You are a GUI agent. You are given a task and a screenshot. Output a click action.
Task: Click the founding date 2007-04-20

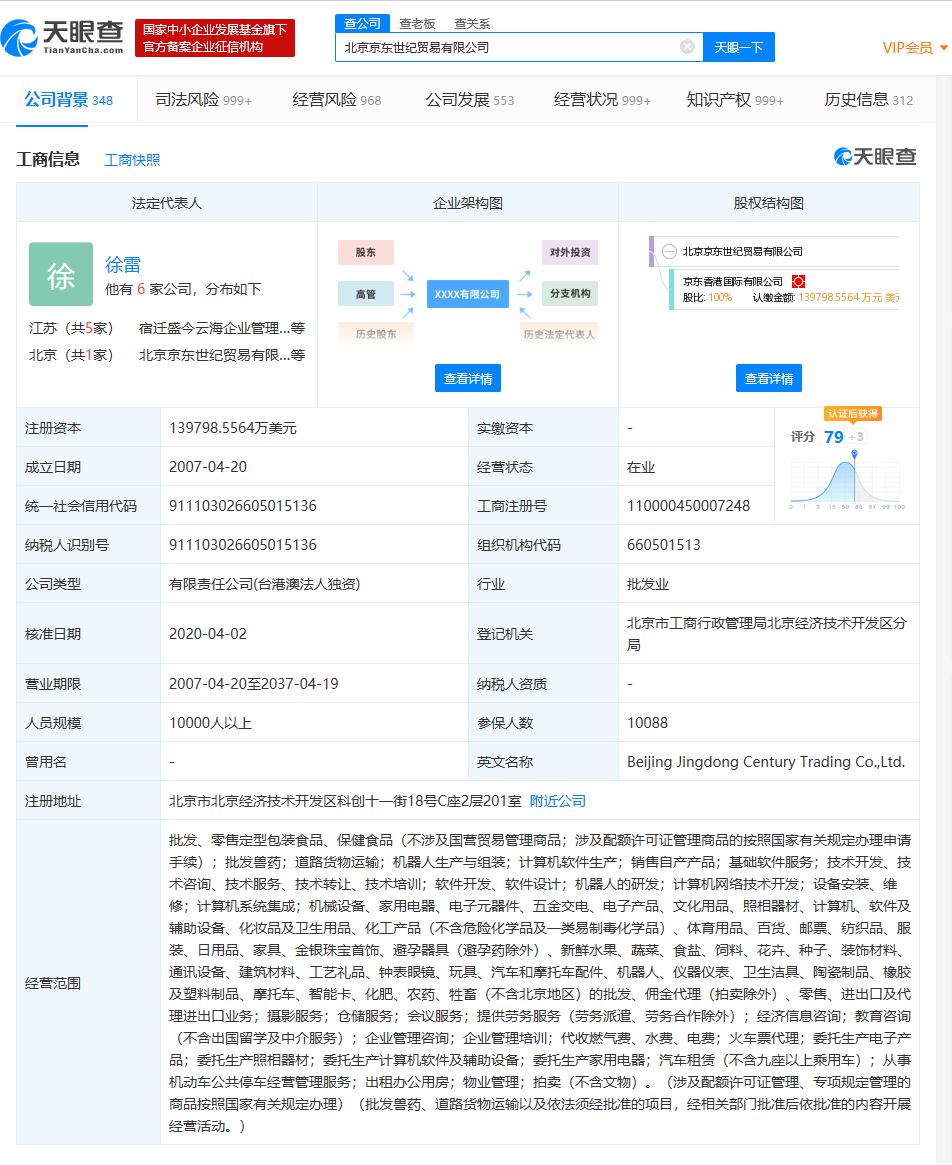[208, 467]
